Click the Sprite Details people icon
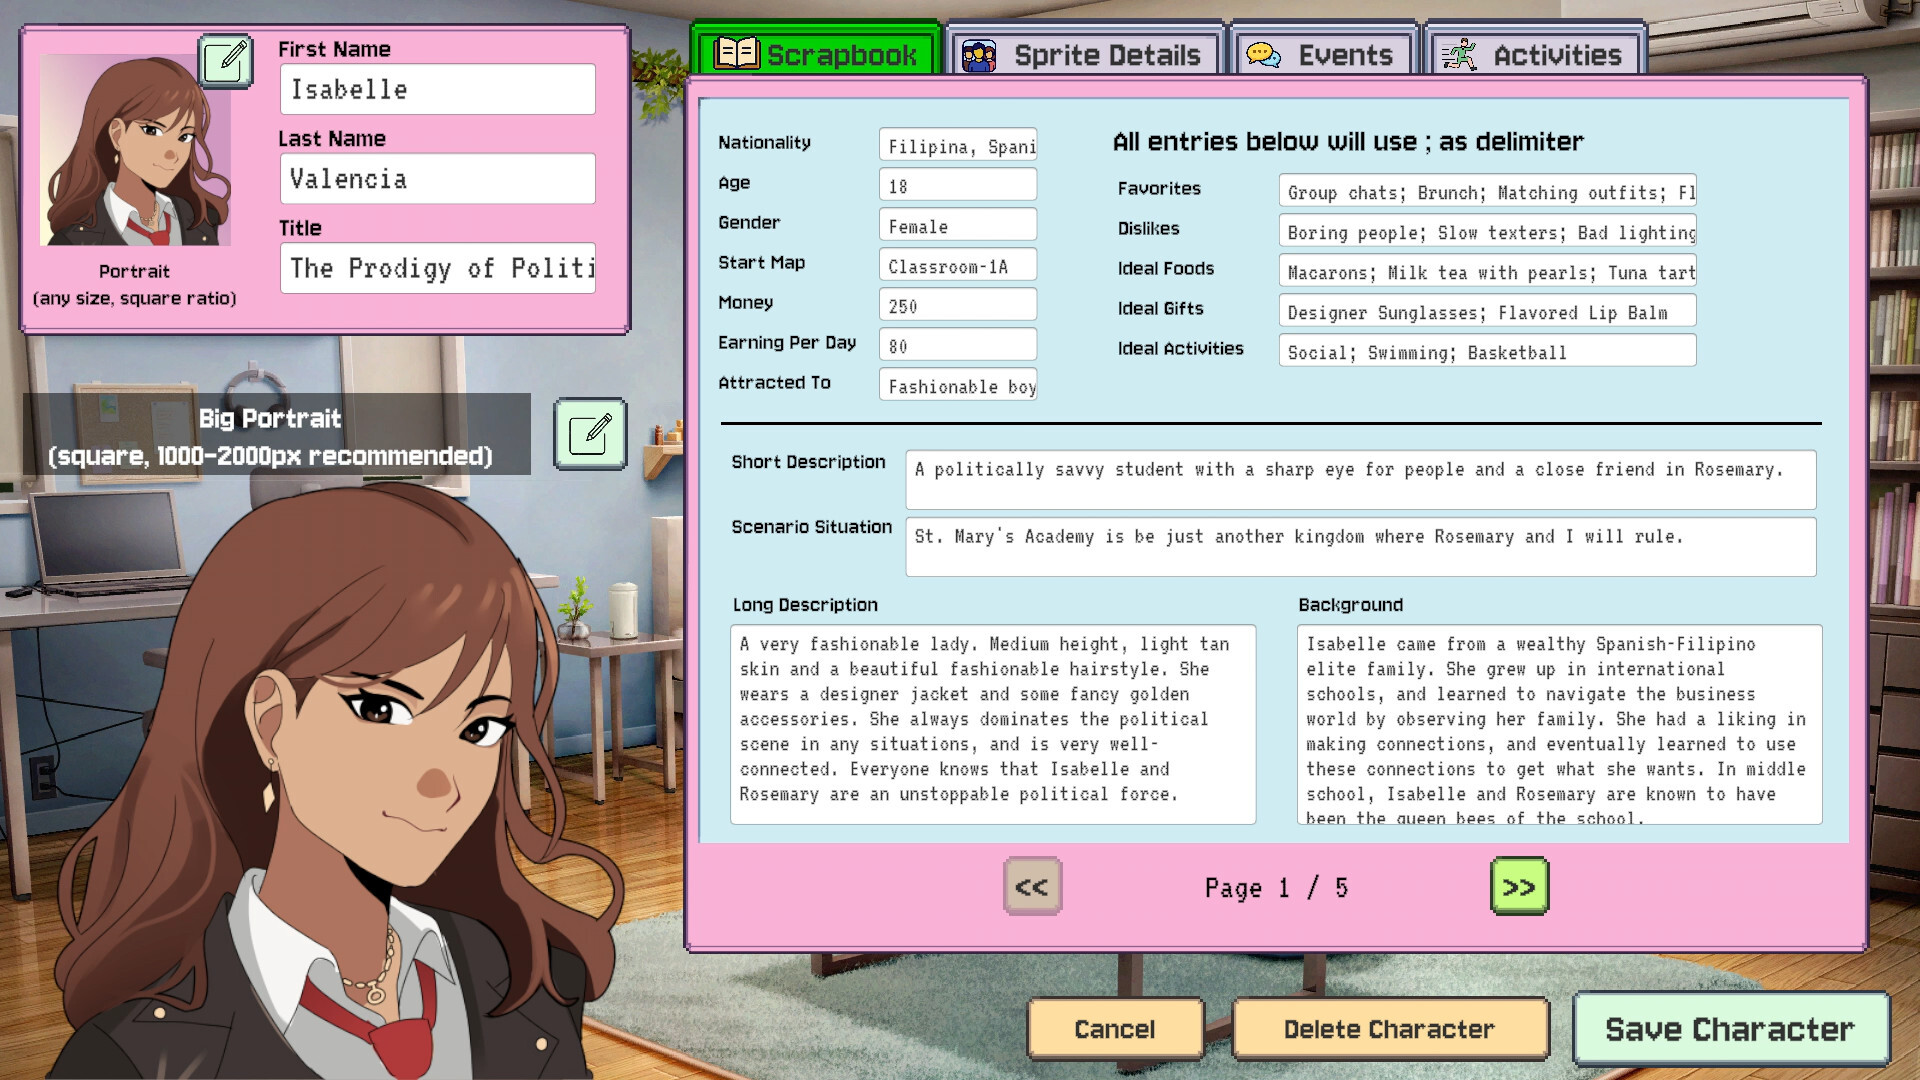The height and width of the screenshot is (1080, 1920). tap(978, 55)
